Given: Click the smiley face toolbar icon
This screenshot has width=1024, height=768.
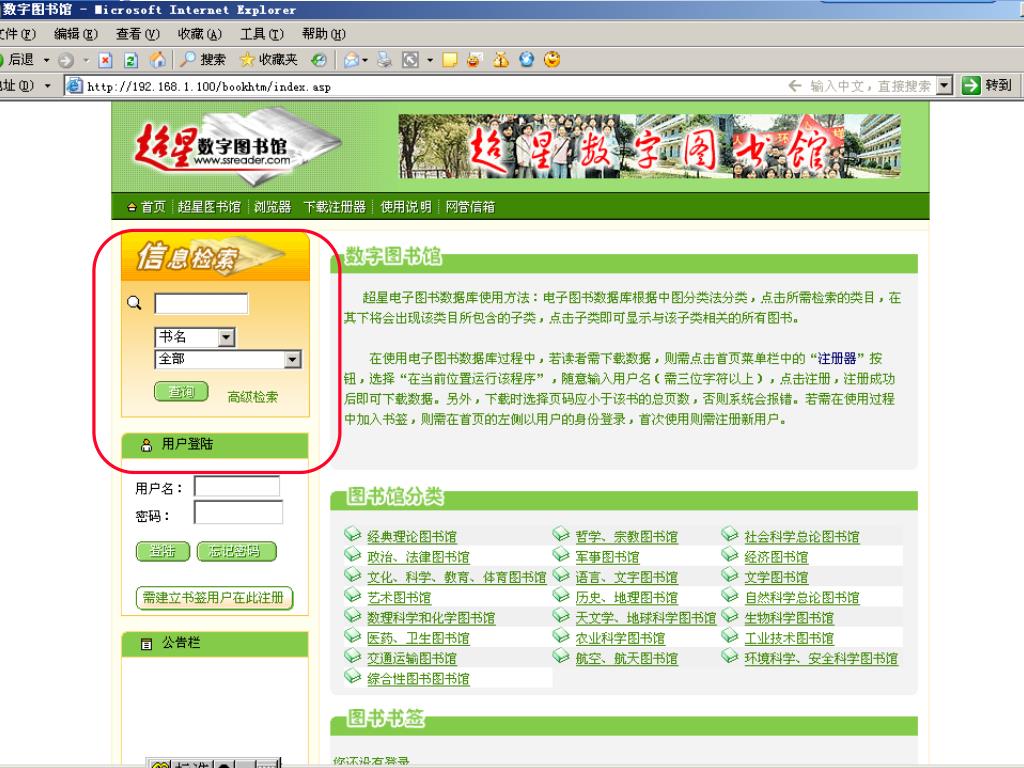Looking at the screenshot, I should pyautogui.click(x=552, y=59).
